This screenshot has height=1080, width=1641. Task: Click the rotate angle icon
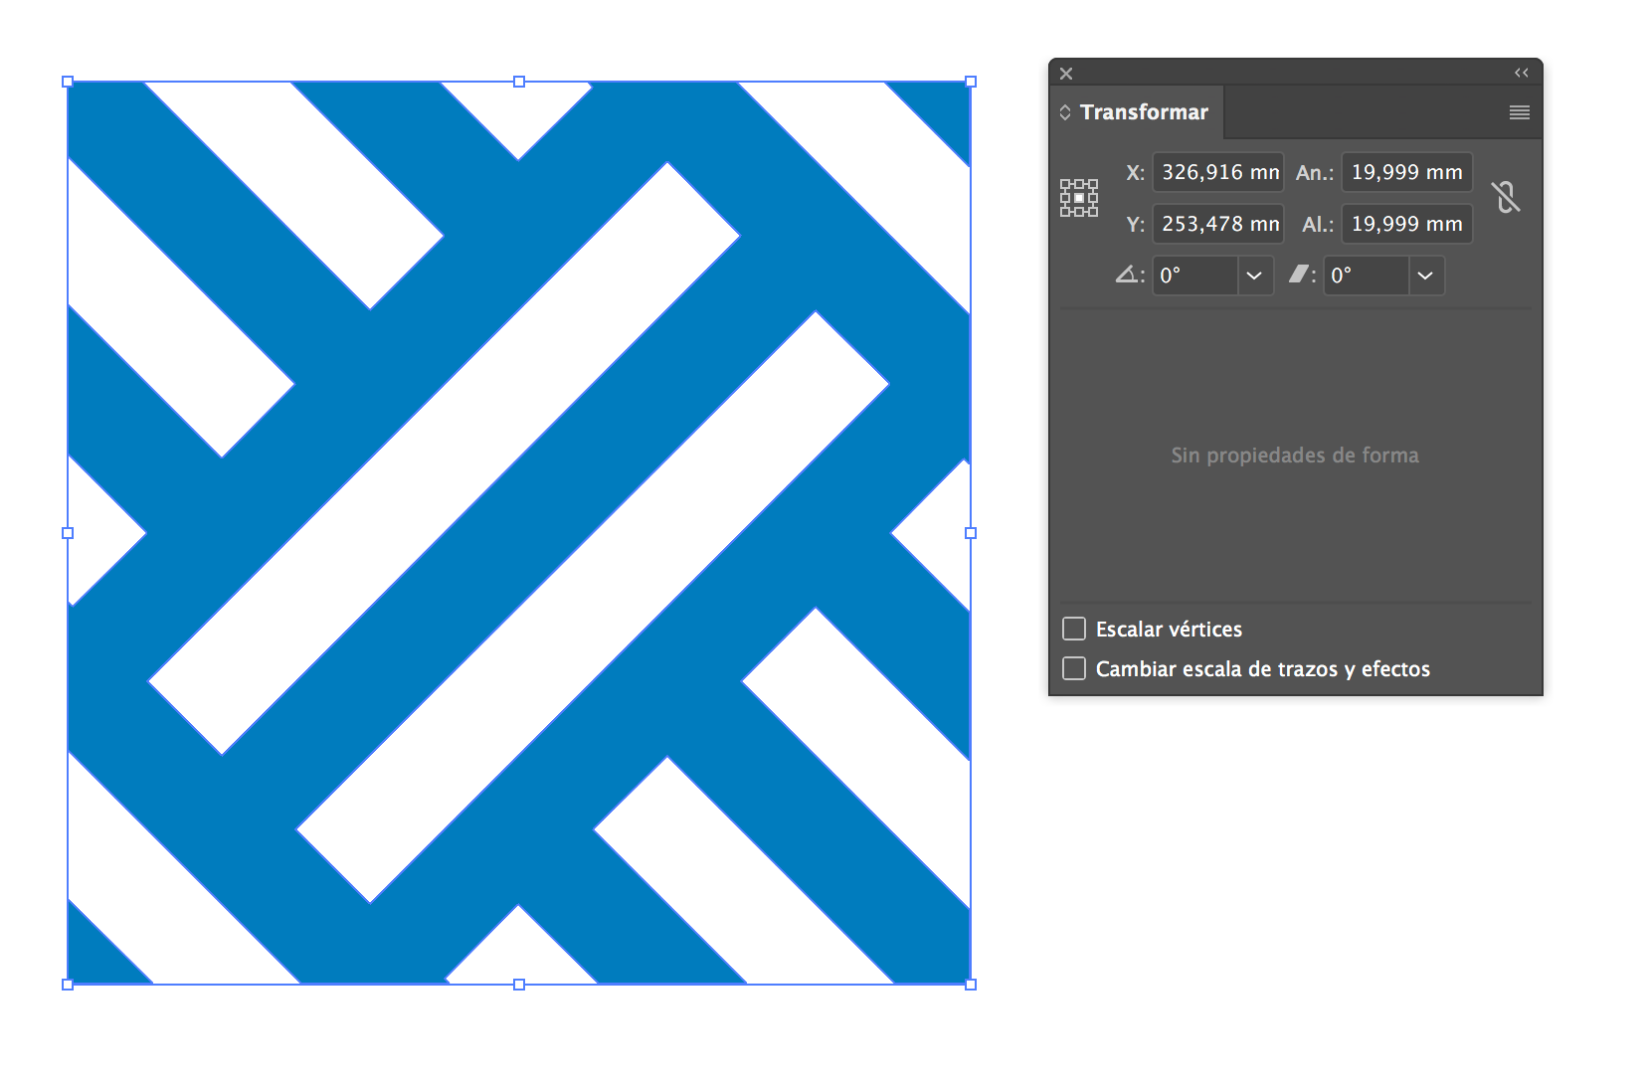coord(1127,274)
